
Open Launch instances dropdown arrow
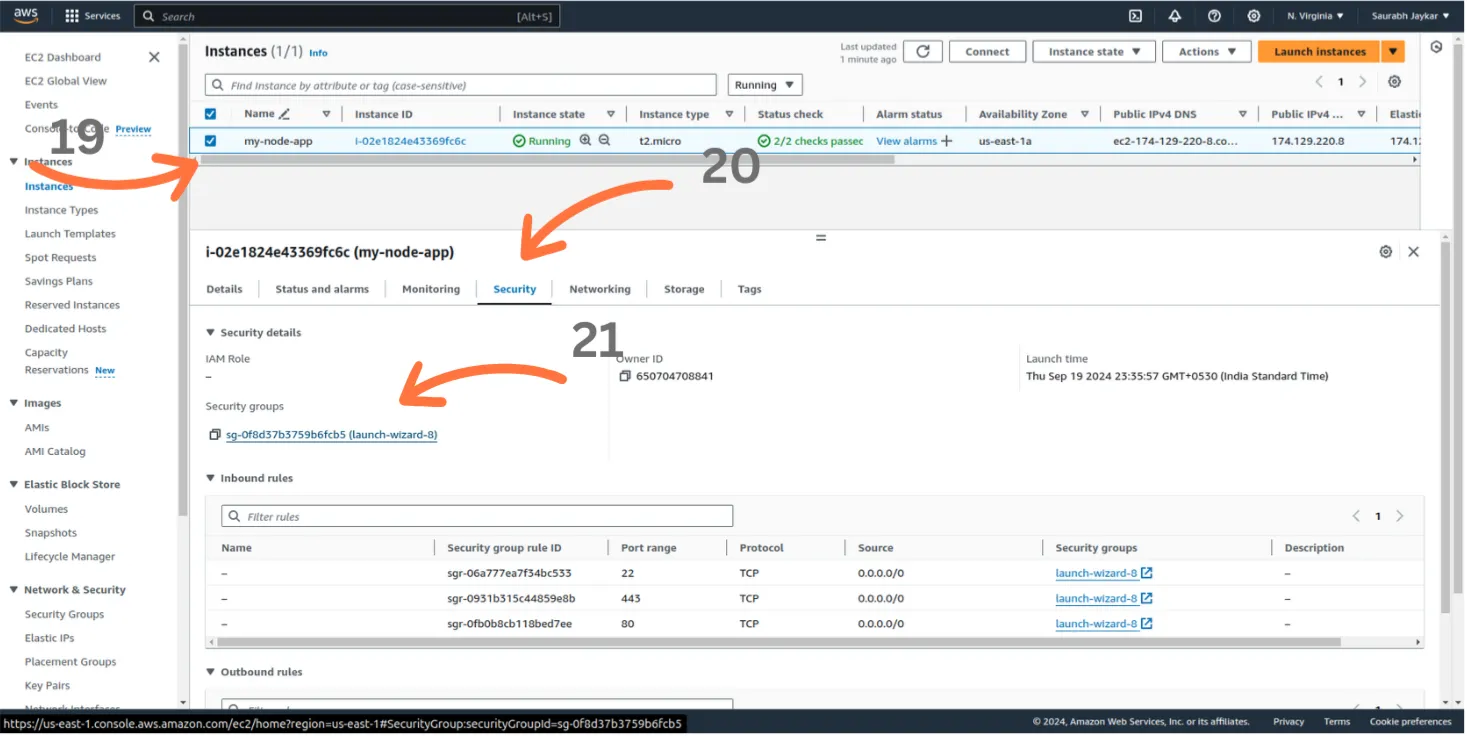[x=1394, y=52]
